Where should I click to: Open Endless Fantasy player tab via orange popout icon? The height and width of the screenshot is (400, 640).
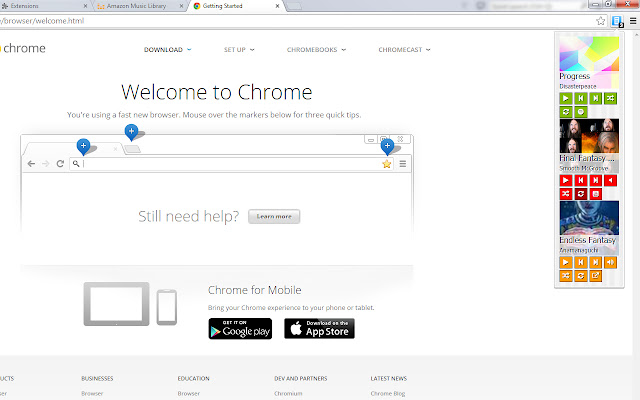(x=596, y=276)
